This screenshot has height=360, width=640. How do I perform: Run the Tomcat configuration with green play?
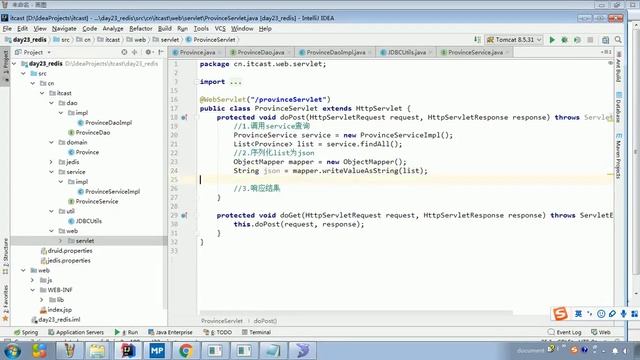tap(552, 40)
